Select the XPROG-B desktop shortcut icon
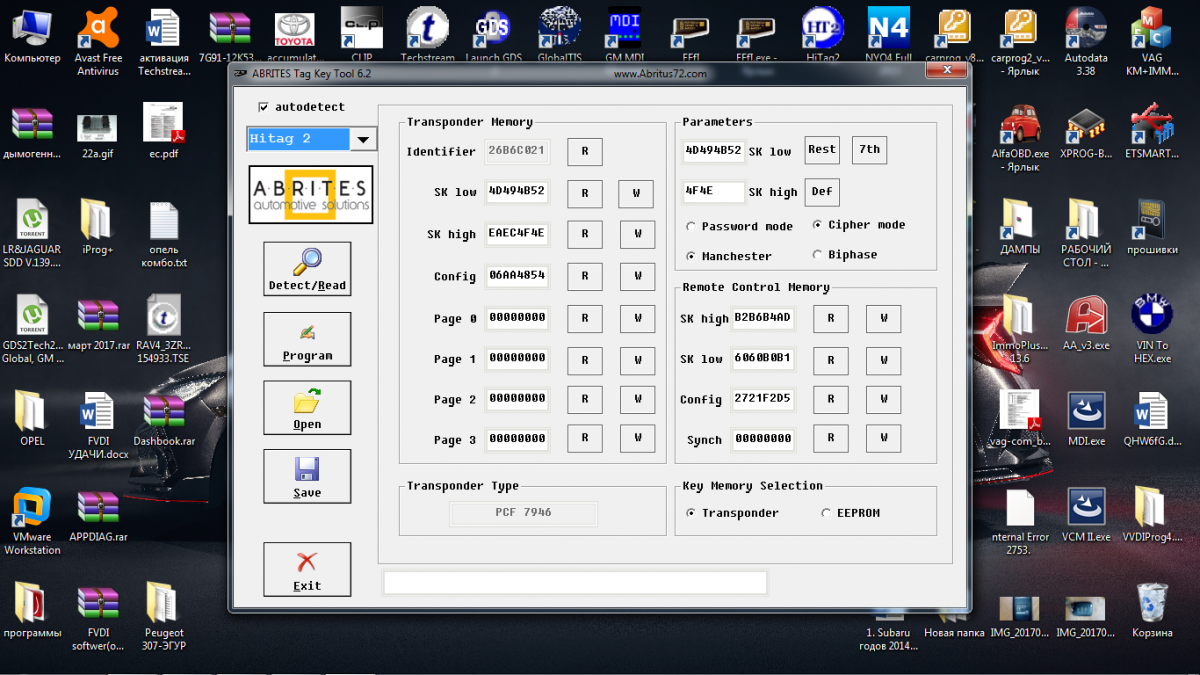 pyautogui.click(x=1085, y=130)
